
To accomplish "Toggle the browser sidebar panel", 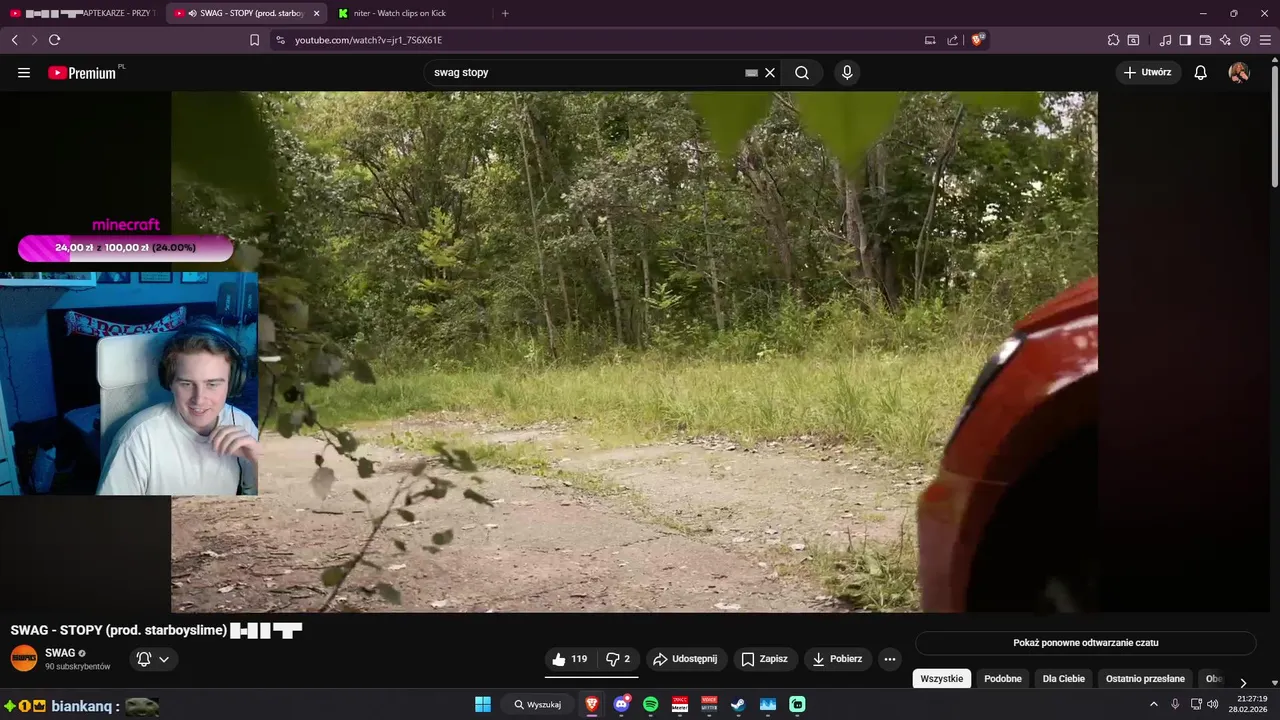I will pos(1185,40).
